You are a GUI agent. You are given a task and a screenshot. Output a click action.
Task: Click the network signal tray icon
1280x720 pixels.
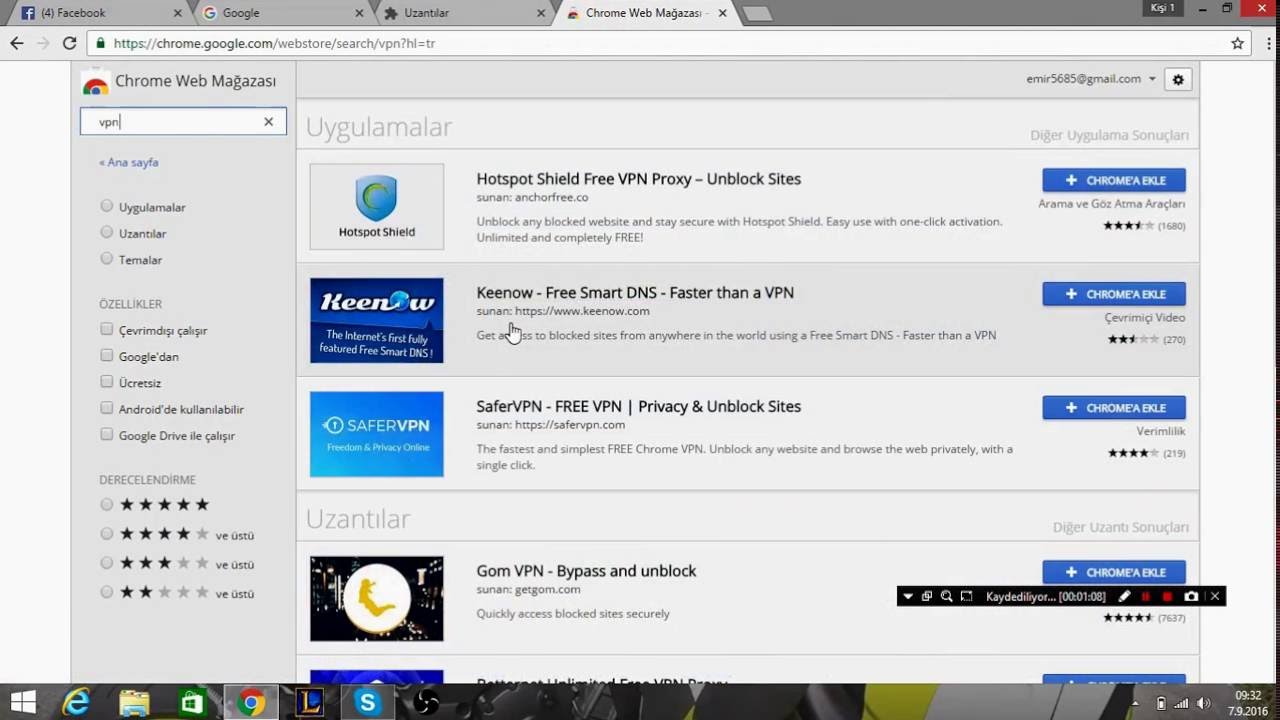1182,703
